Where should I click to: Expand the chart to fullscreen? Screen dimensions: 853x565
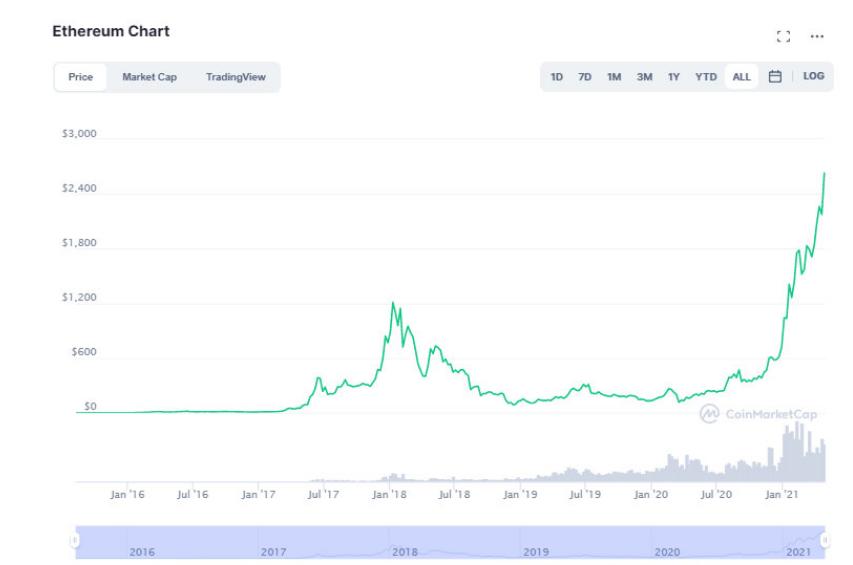point(783,36)
